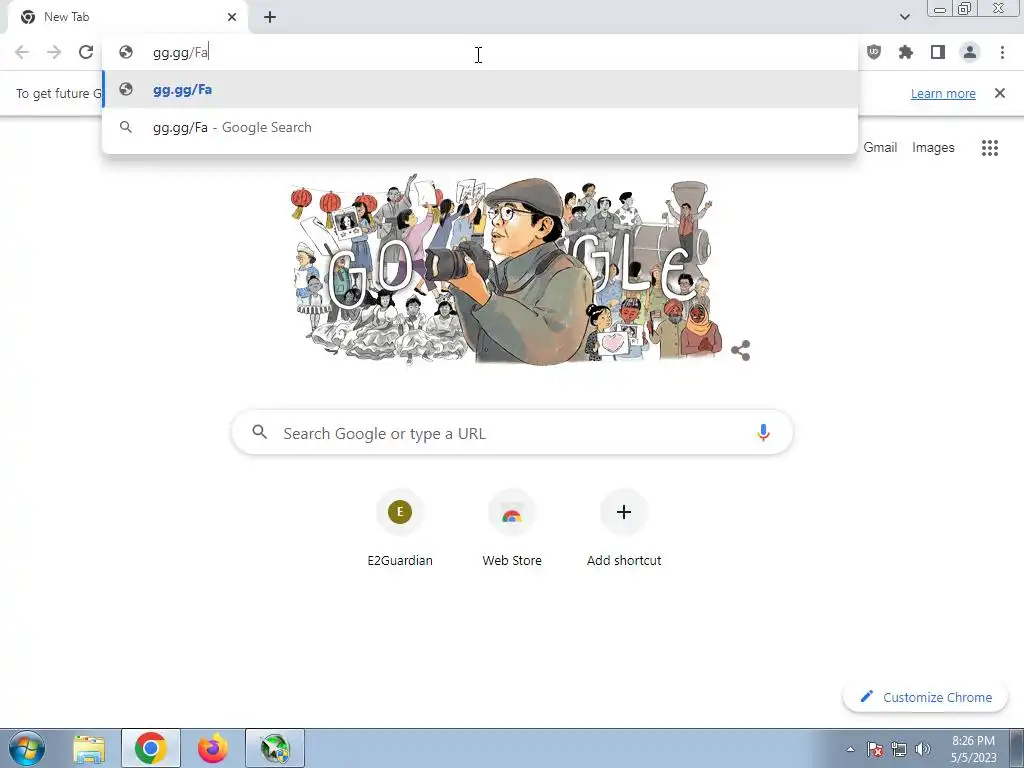The width and height of the screenshot is (1024, 768).
Task: Click the magnifier icon in search box
Action: pyautogui.click(x=260, y=432)
